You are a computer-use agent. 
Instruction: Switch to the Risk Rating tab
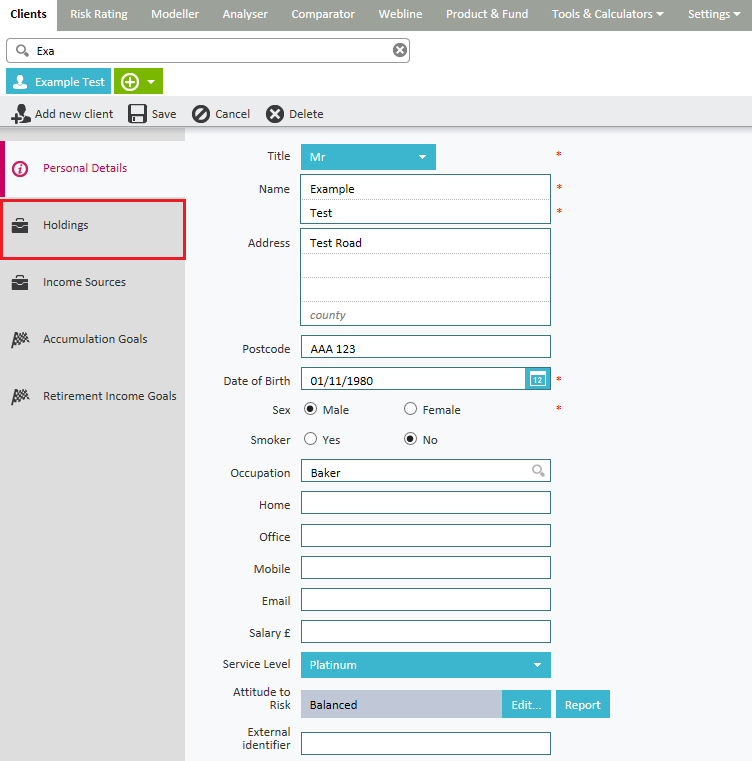point(99,14)
